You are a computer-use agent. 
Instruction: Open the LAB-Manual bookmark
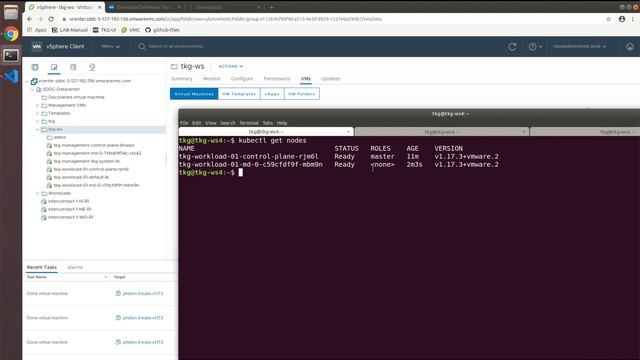click(70, 30)
